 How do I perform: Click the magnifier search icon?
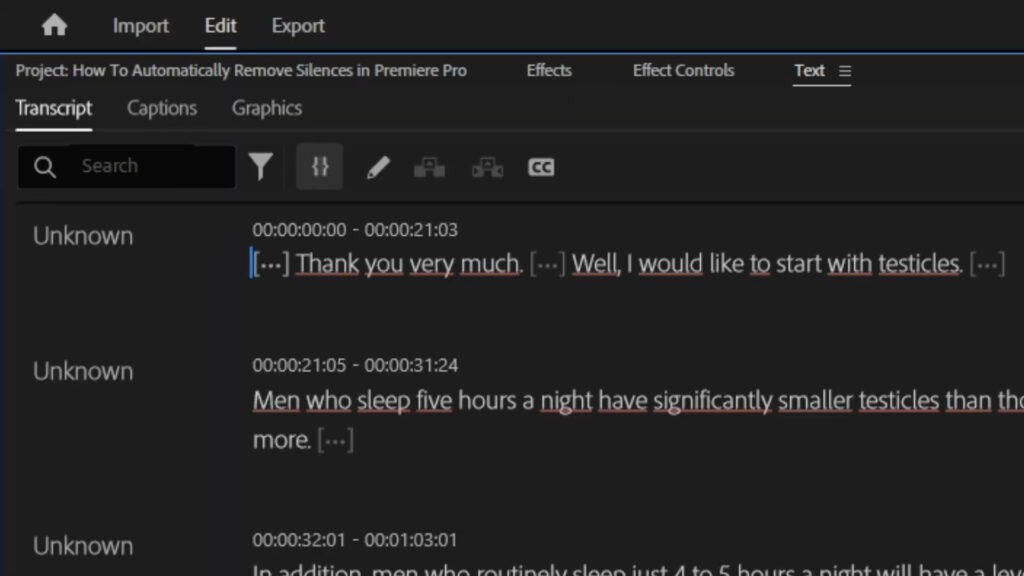coord(44,167)
